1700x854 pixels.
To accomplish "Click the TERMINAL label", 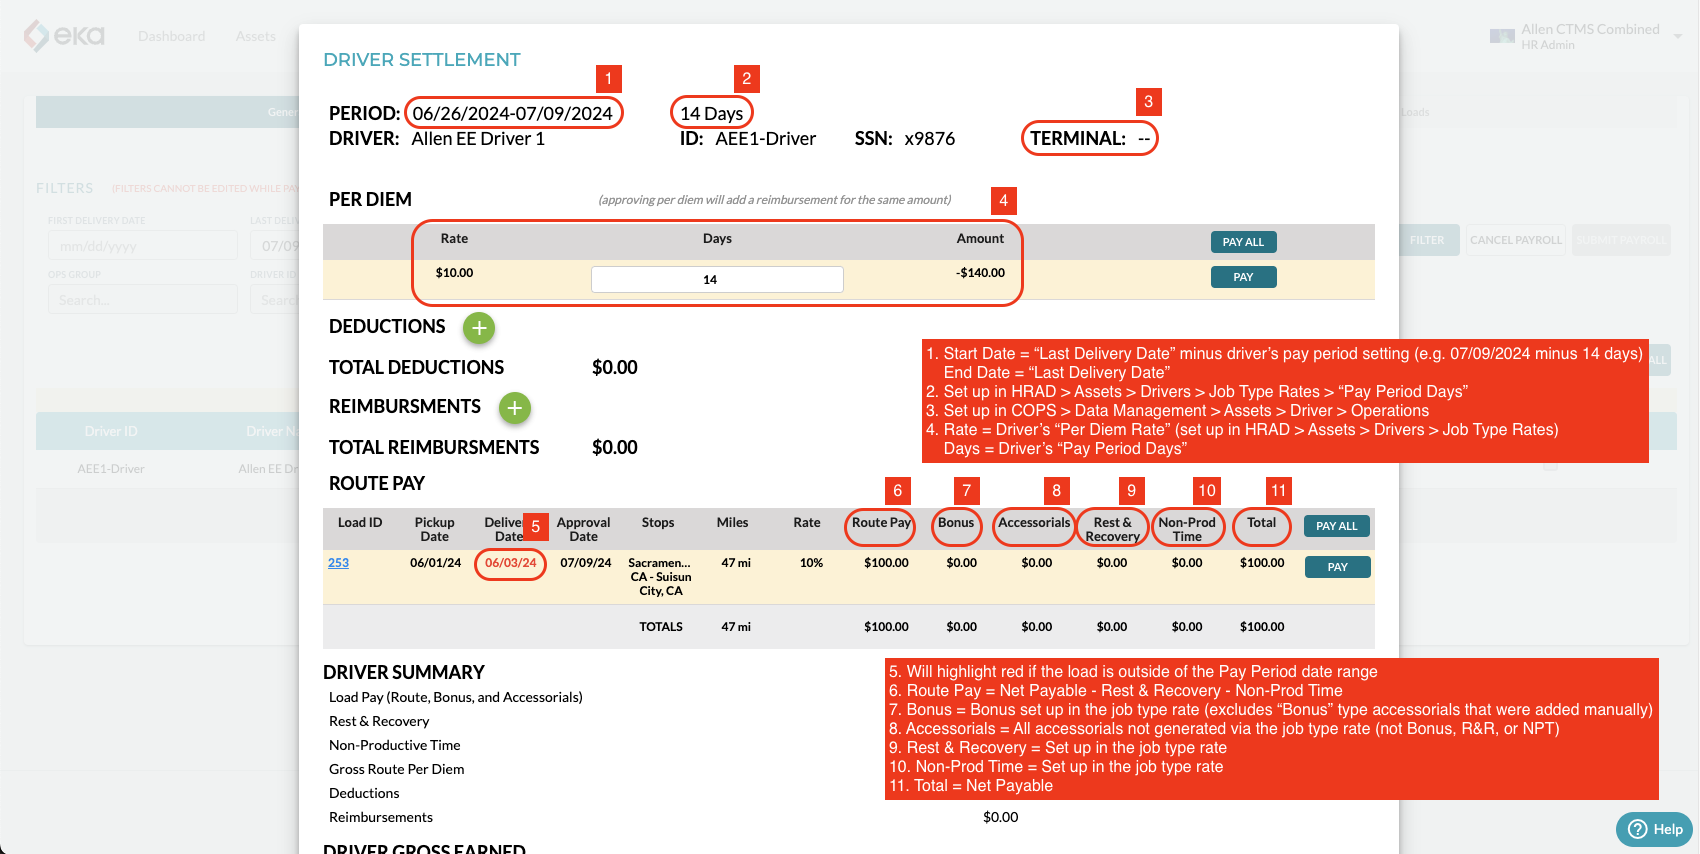I will pyautogui.click(x=1078, y=138).
